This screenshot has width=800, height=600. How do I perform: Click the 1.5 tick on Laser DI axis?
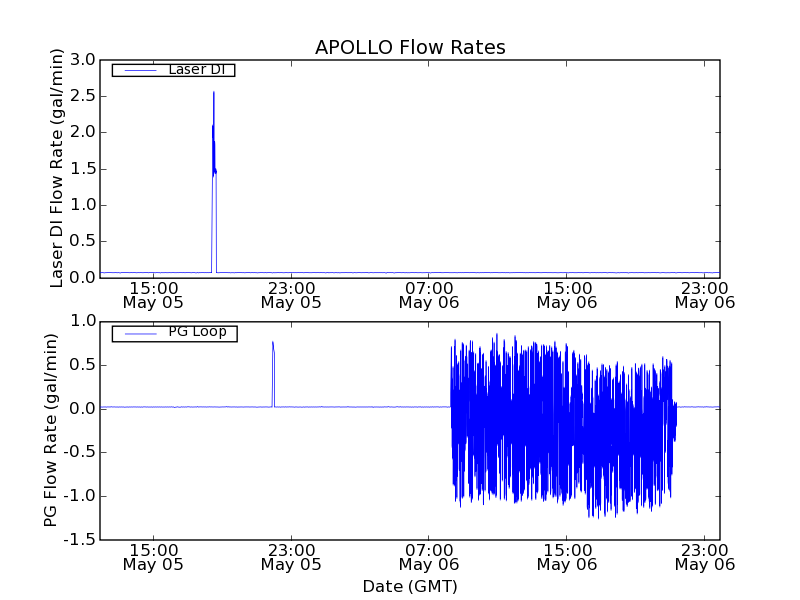pyautogui.click(x=83, y=169)
